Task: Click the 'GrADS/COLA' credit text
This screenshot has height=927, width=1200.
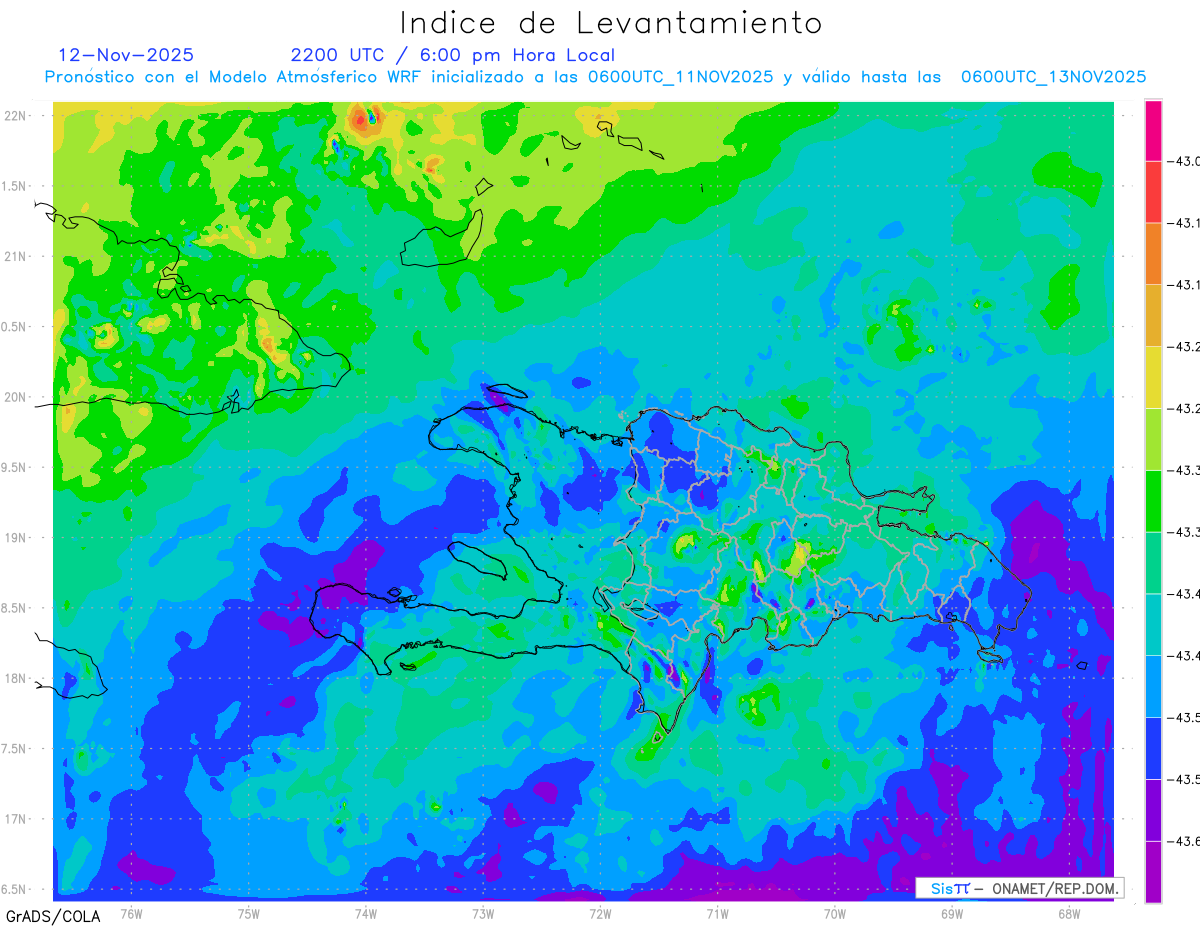Action: [52, 916]
